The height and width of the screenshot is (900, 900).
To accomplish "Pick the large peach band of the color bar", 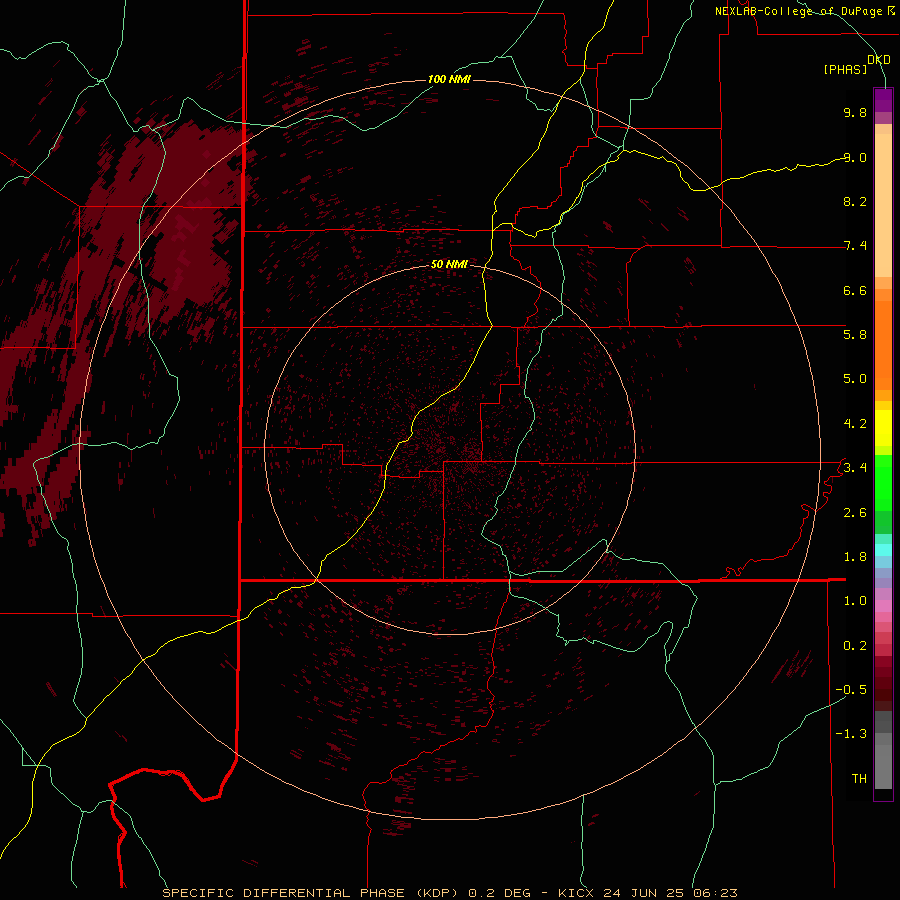I will (883, 205).
